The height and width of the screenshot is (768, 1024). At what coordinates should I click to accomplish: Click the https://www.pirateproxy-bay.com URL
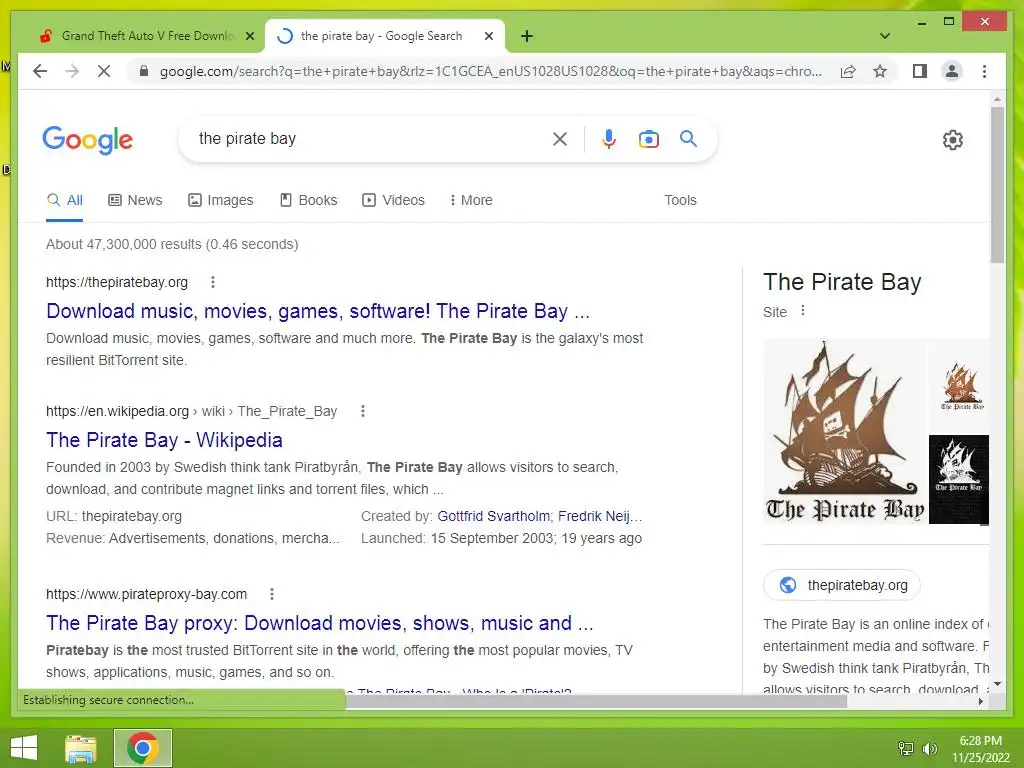point(146,594)
